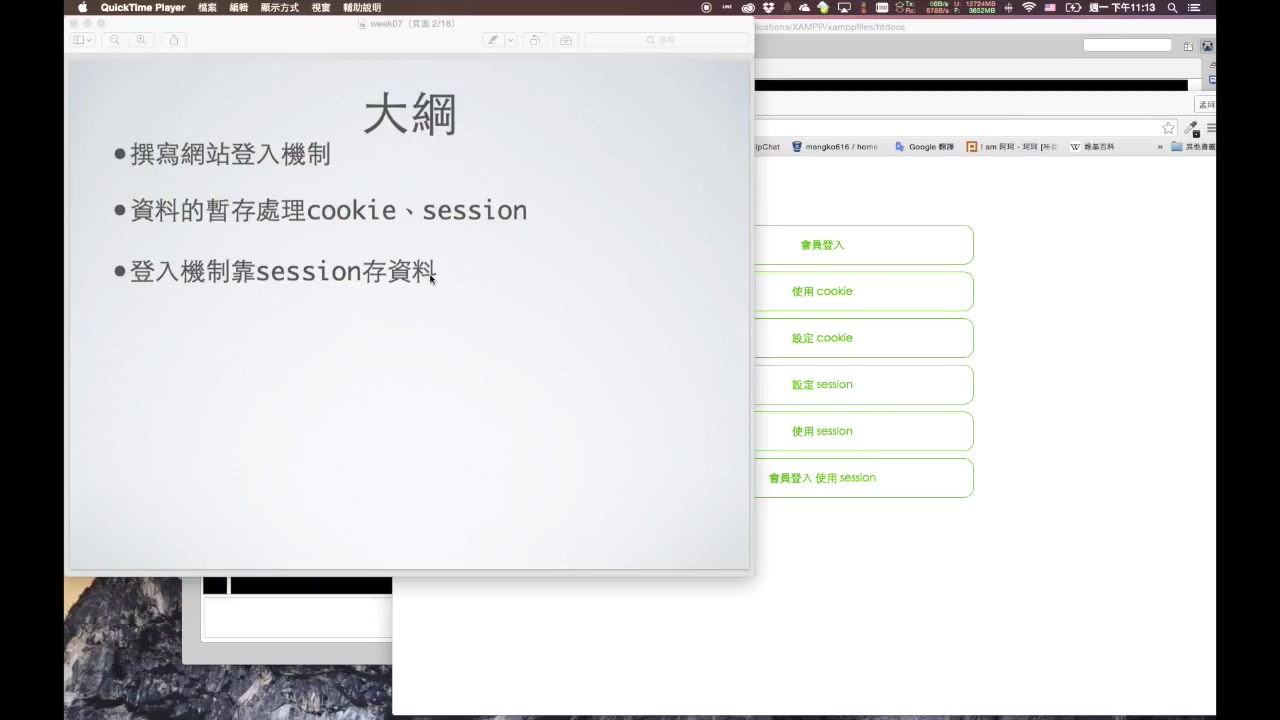Click the battery status icon

1074,7
